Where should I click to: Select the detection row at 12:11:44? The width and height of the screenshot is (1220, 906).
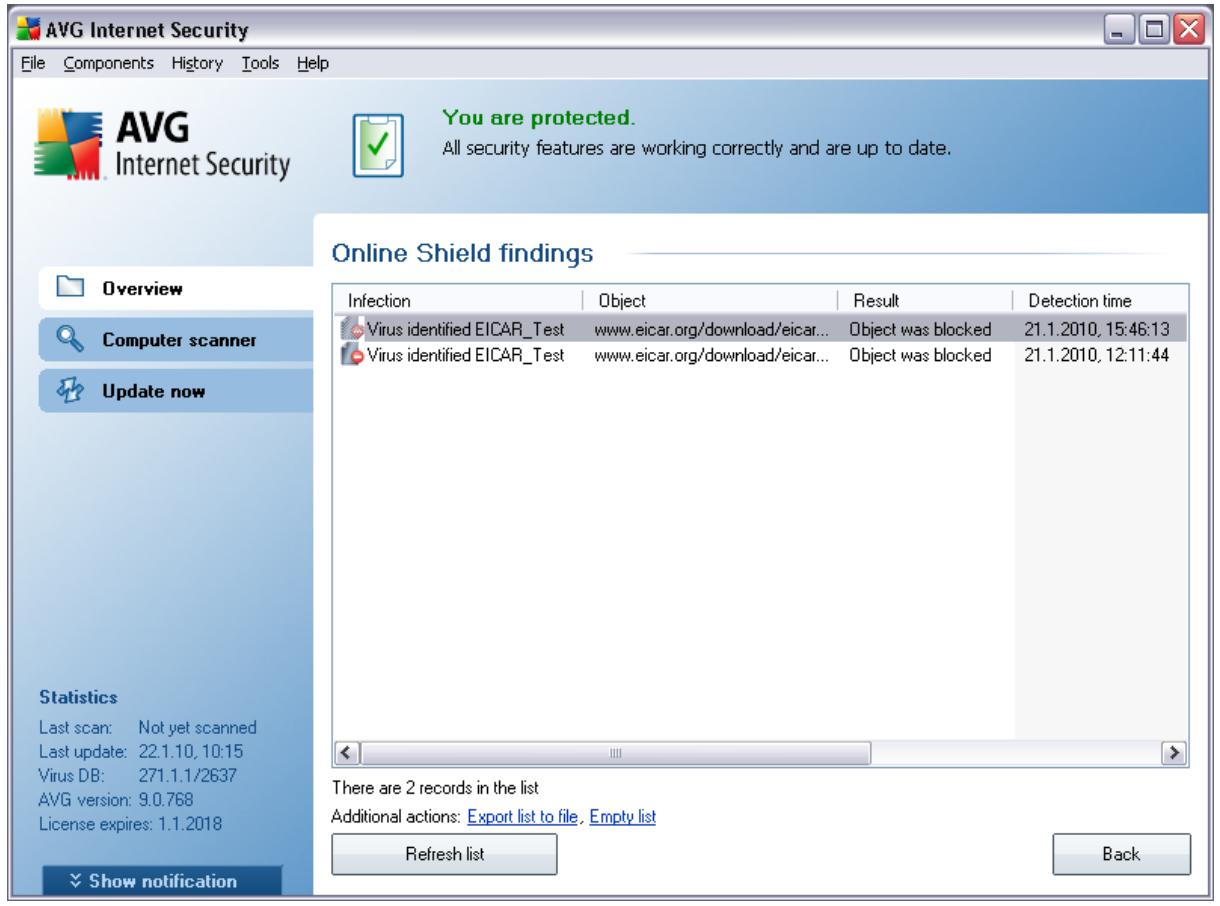click(760, 354)
